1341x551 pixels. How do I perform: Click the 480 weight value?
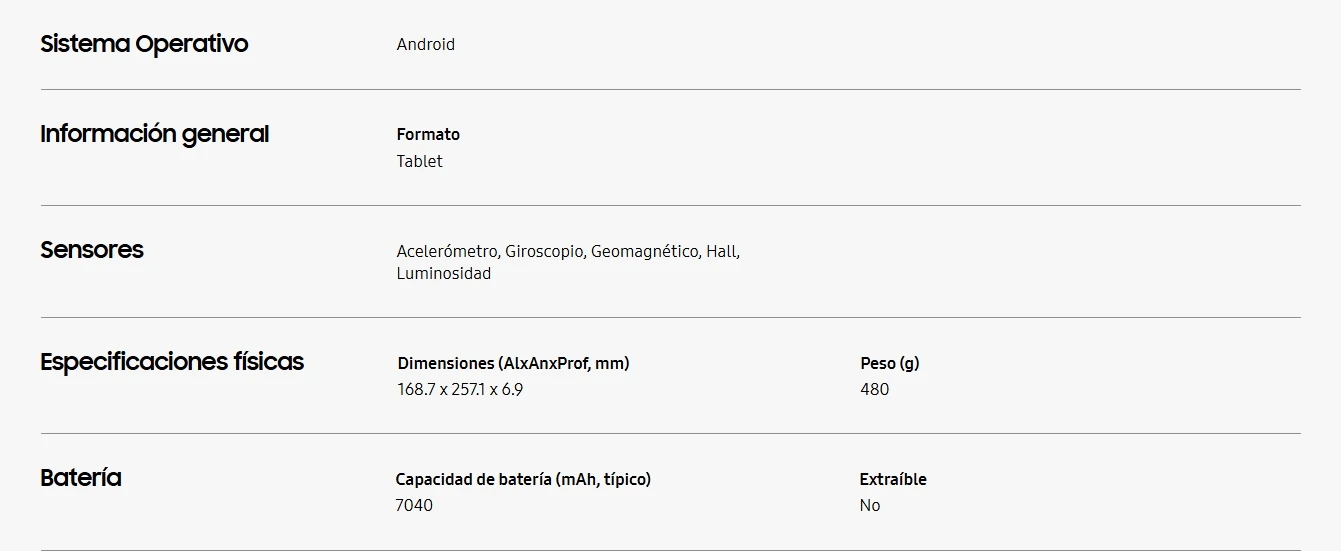coord(874,389)
